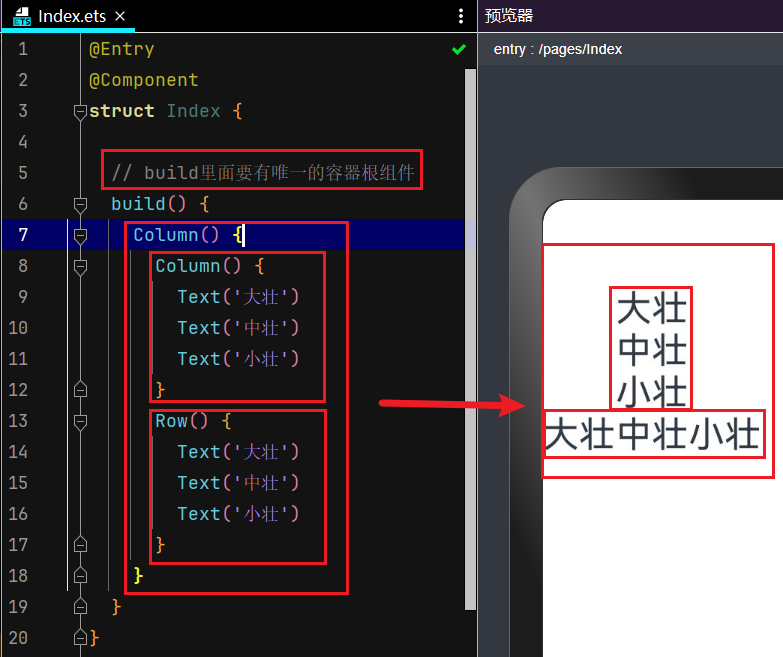The height and width of the screenshot is (657, 783).
Task: Close the Index.ets editor tab
Action: click(x=120, y=16)
